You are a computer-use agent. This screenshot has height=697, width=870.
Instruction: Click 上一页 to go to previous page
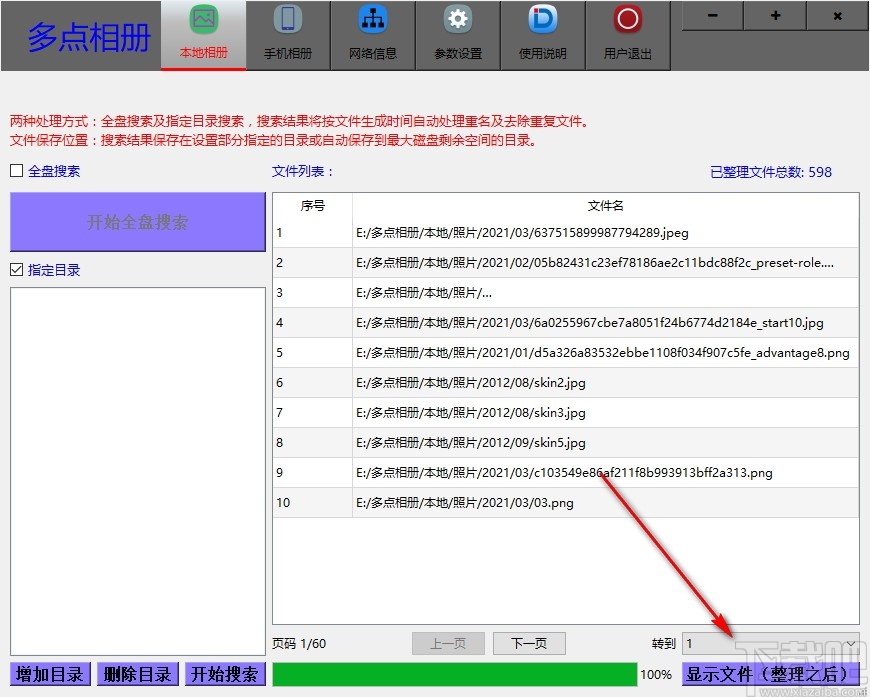coord(448,643)
